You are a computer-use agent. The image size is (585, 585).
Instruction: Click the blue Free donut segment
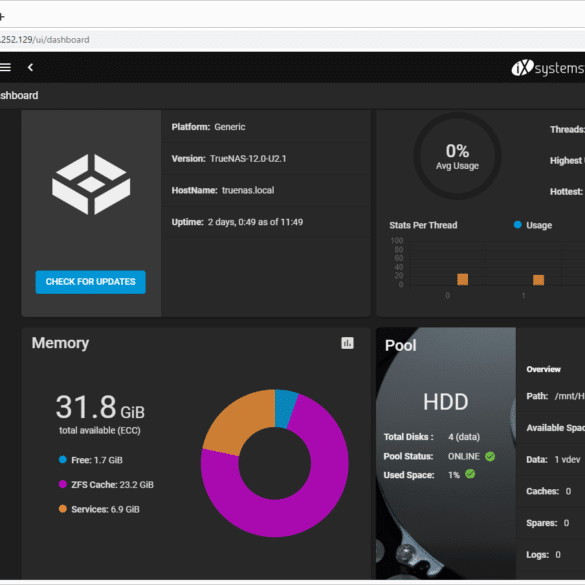tap(285, 409)
